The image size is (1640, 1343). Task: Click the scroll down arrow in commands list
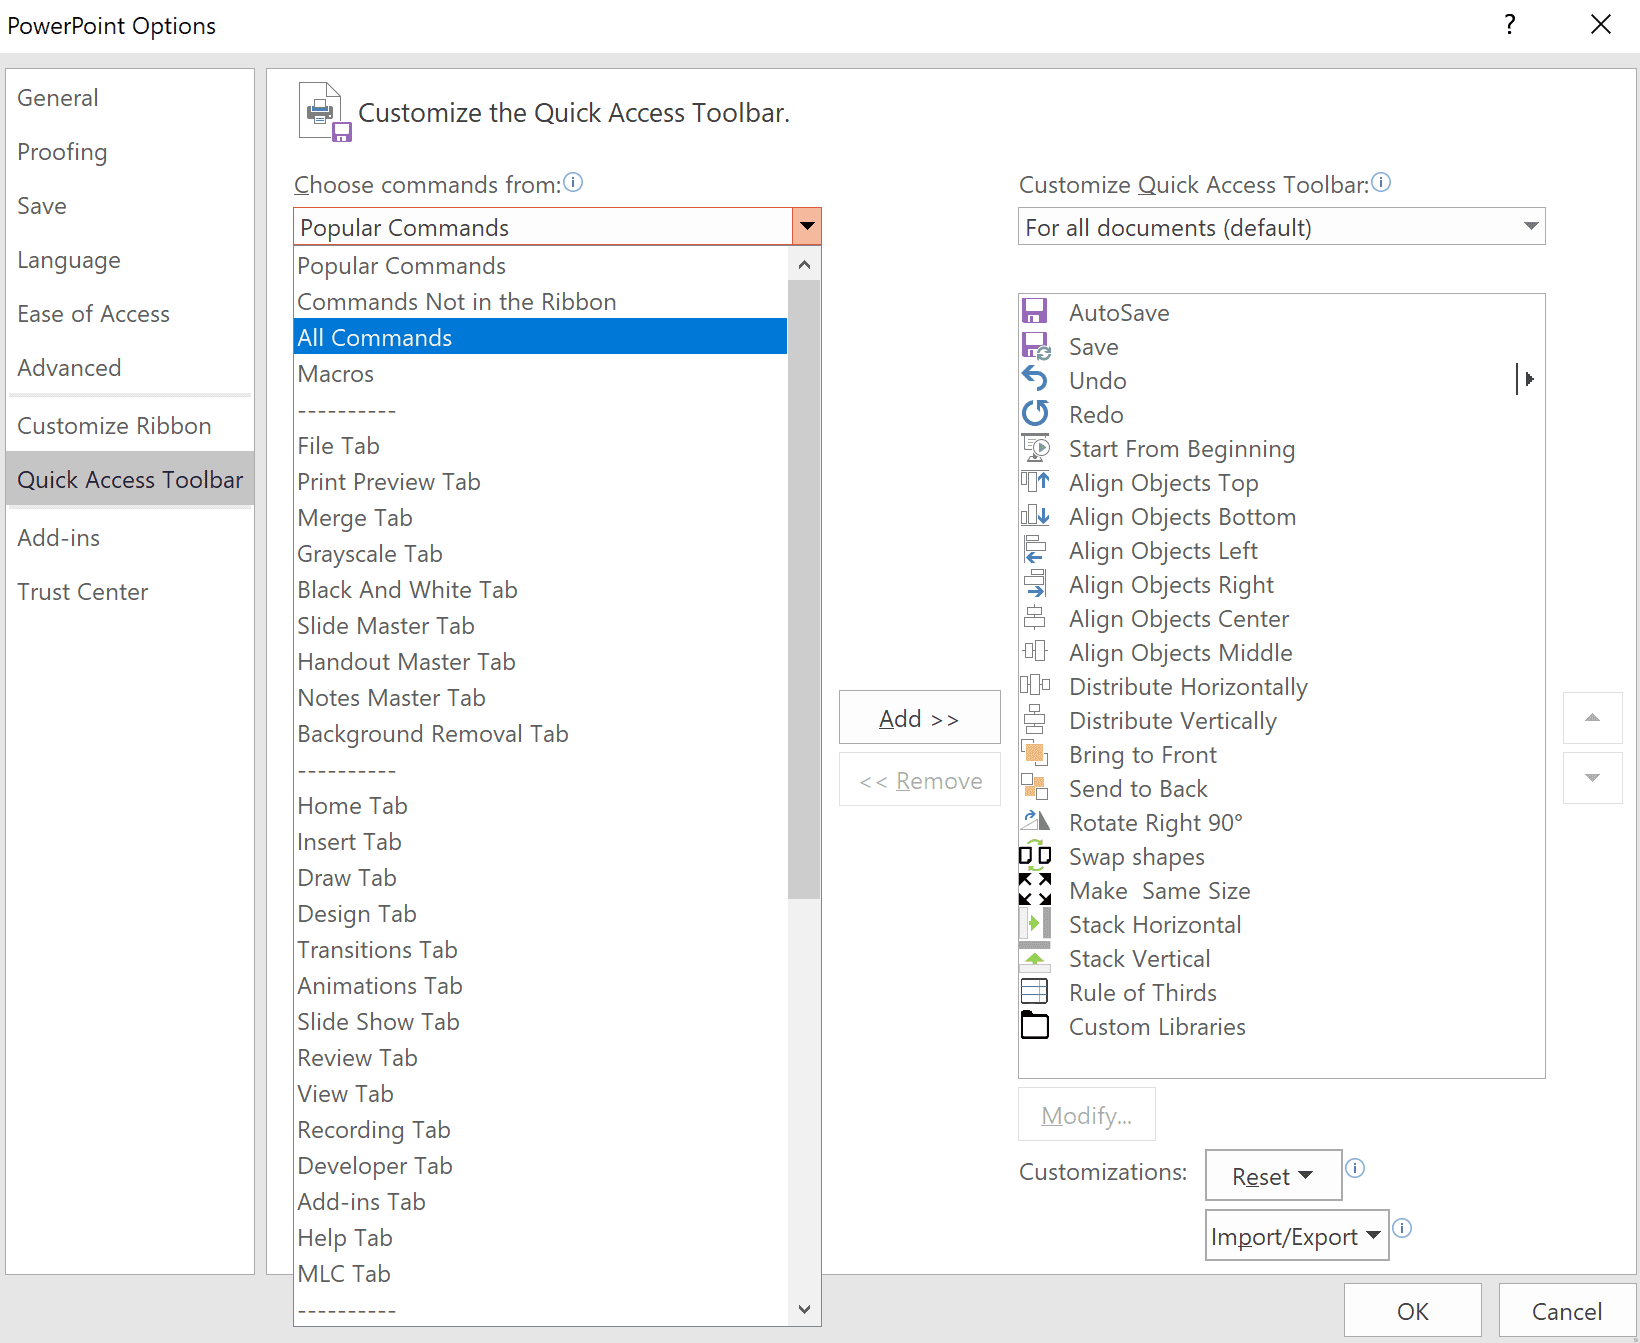coord(804,1309)
